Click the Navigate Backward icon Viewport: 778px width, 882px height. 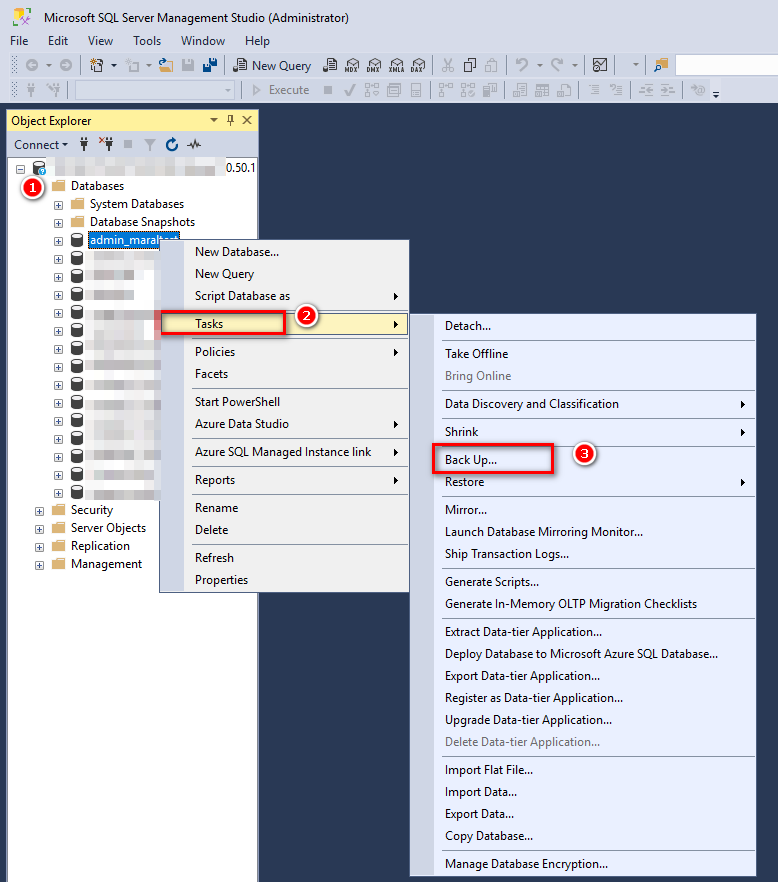coord(32,66)
